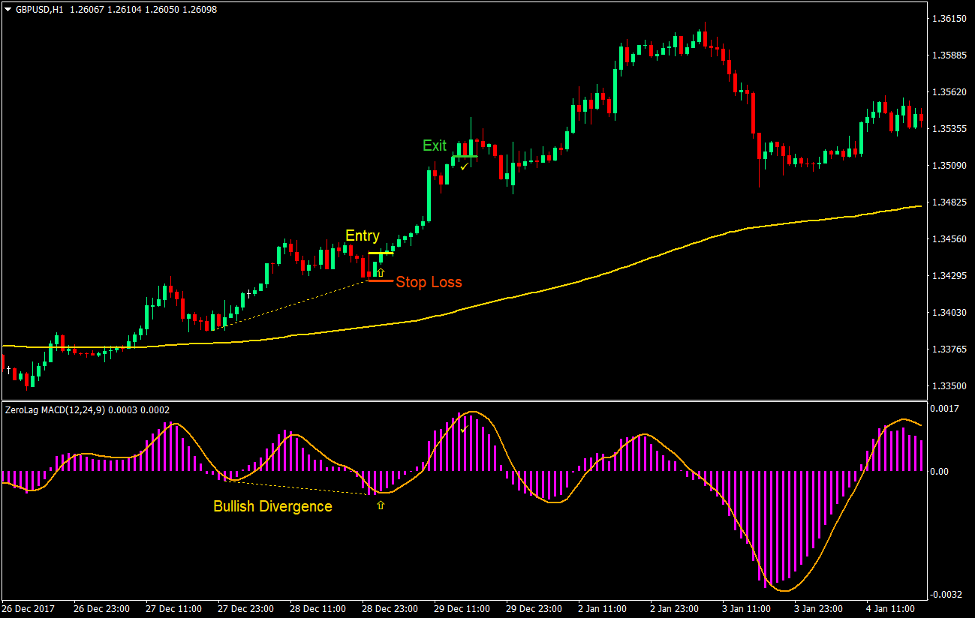Select the yellow up arrow below the Entry candle
Screen dimensions: 977x618
pyautogui.click(x=381, y=270)
